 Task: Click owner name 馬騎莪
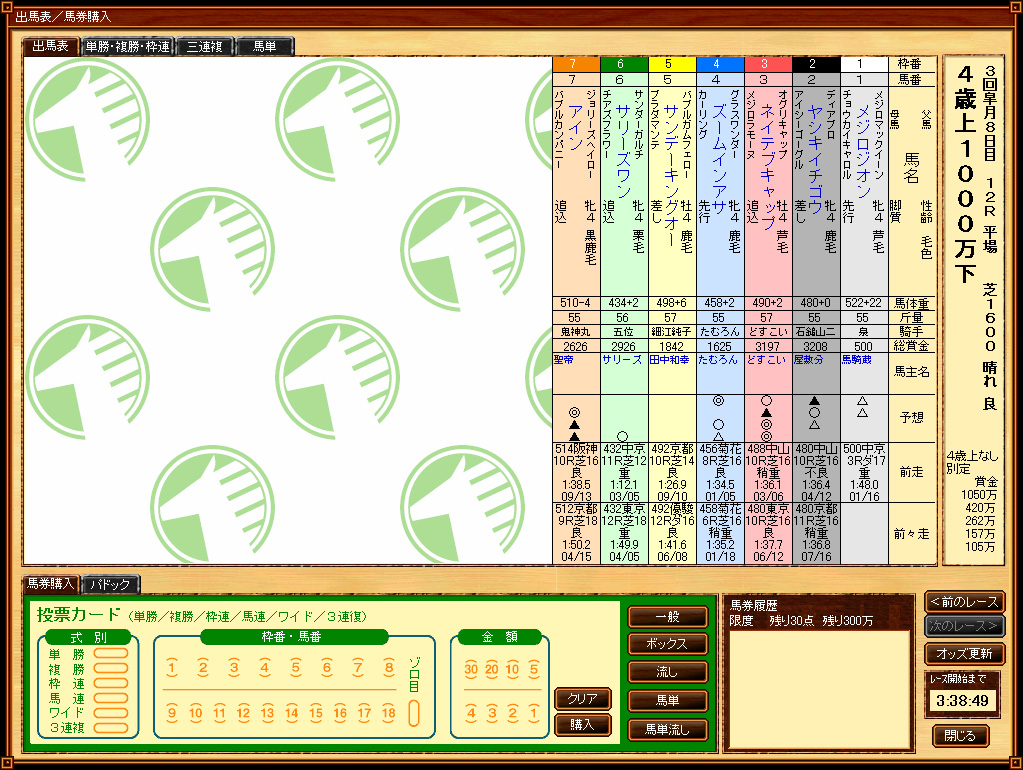pyautogui.click(x=857, y=360)
